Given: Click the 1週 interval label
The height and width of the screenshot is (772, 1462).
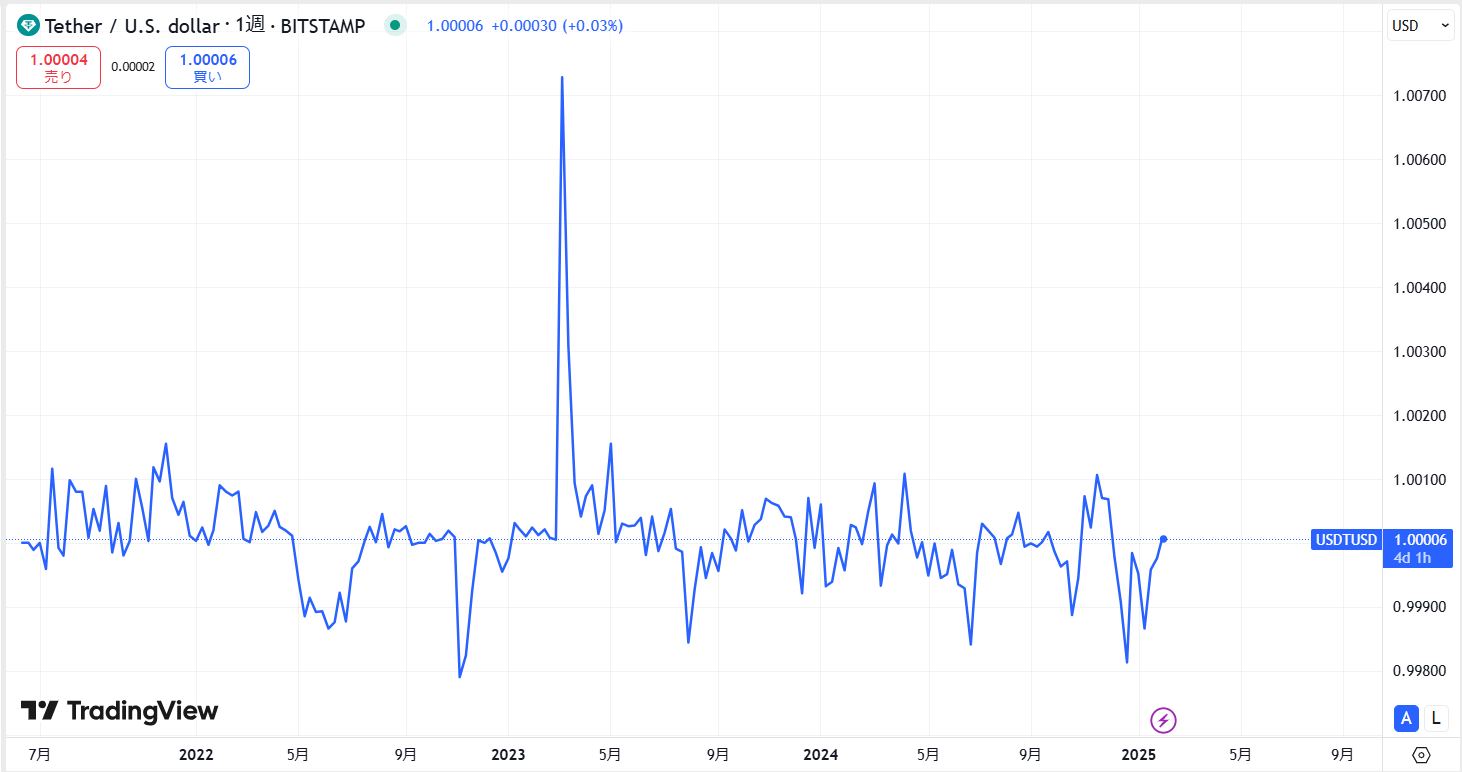Looking at the screenshot, I should pyautogui.click(x=250, y=26).
